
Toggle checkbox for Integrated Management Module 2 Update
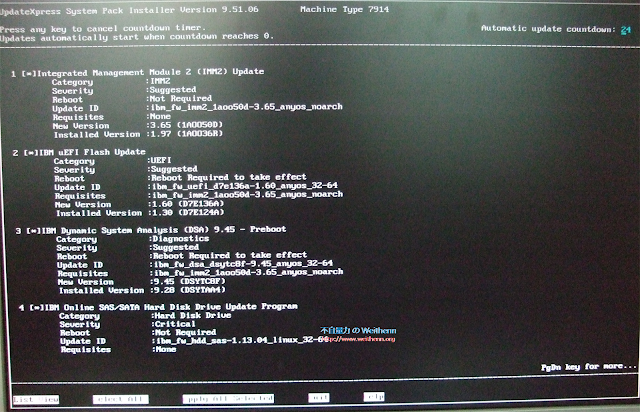tap(29, 74)
